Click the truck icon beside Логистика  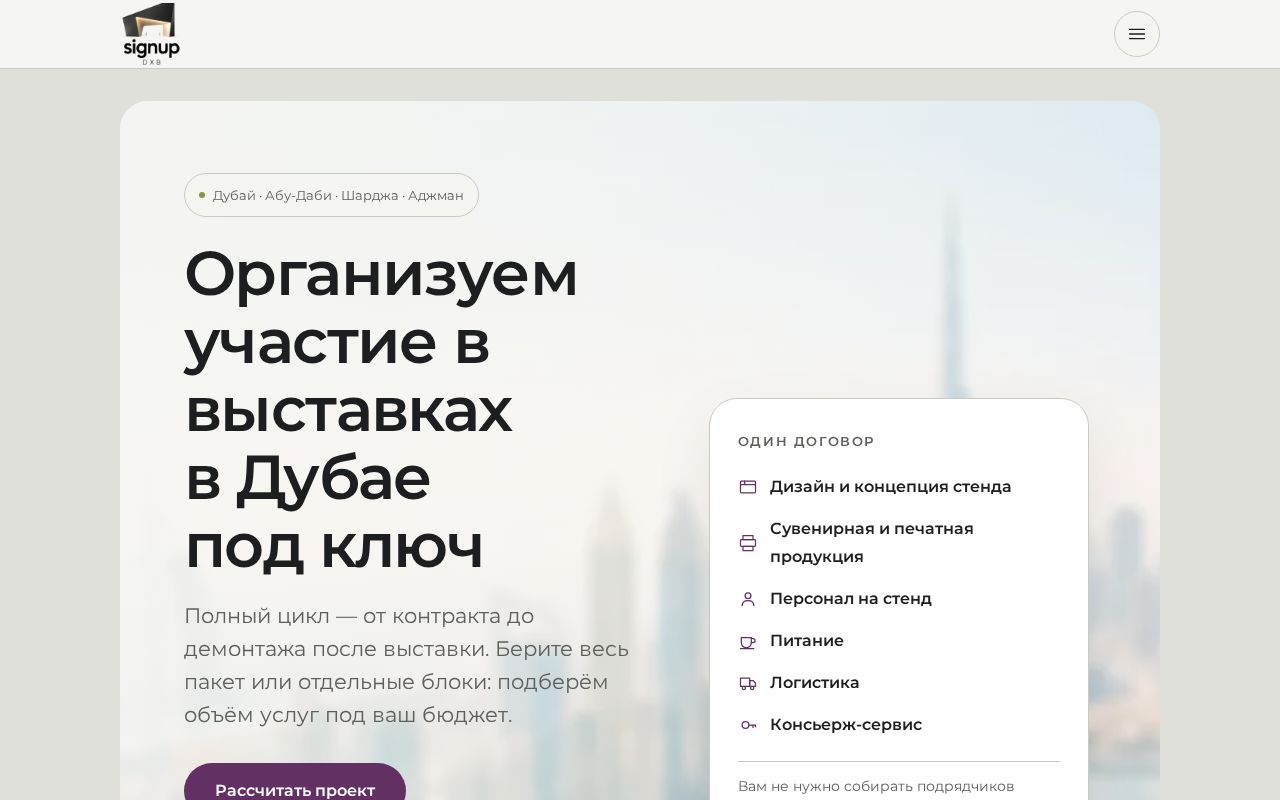[748, 683]
